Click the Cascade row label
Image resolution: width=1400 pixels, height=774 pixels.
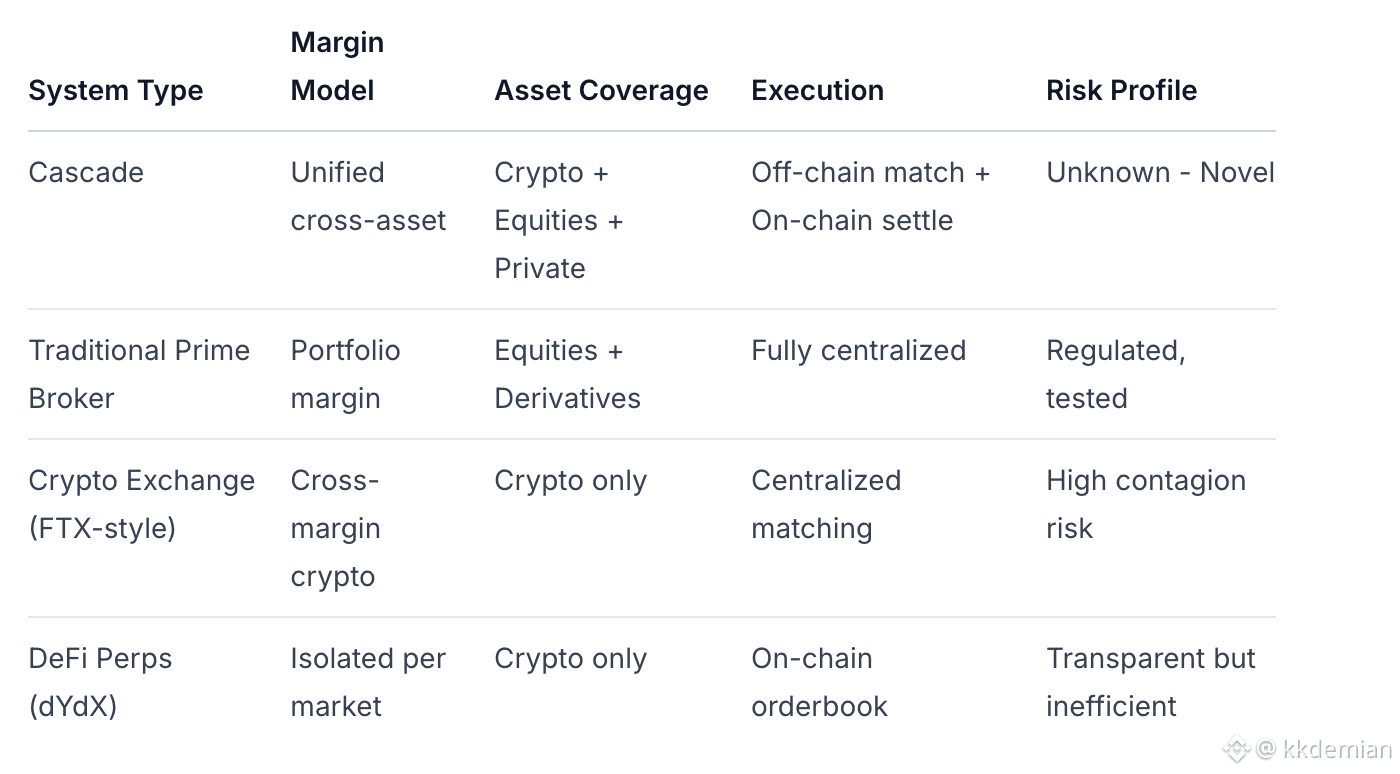[86, 172]
